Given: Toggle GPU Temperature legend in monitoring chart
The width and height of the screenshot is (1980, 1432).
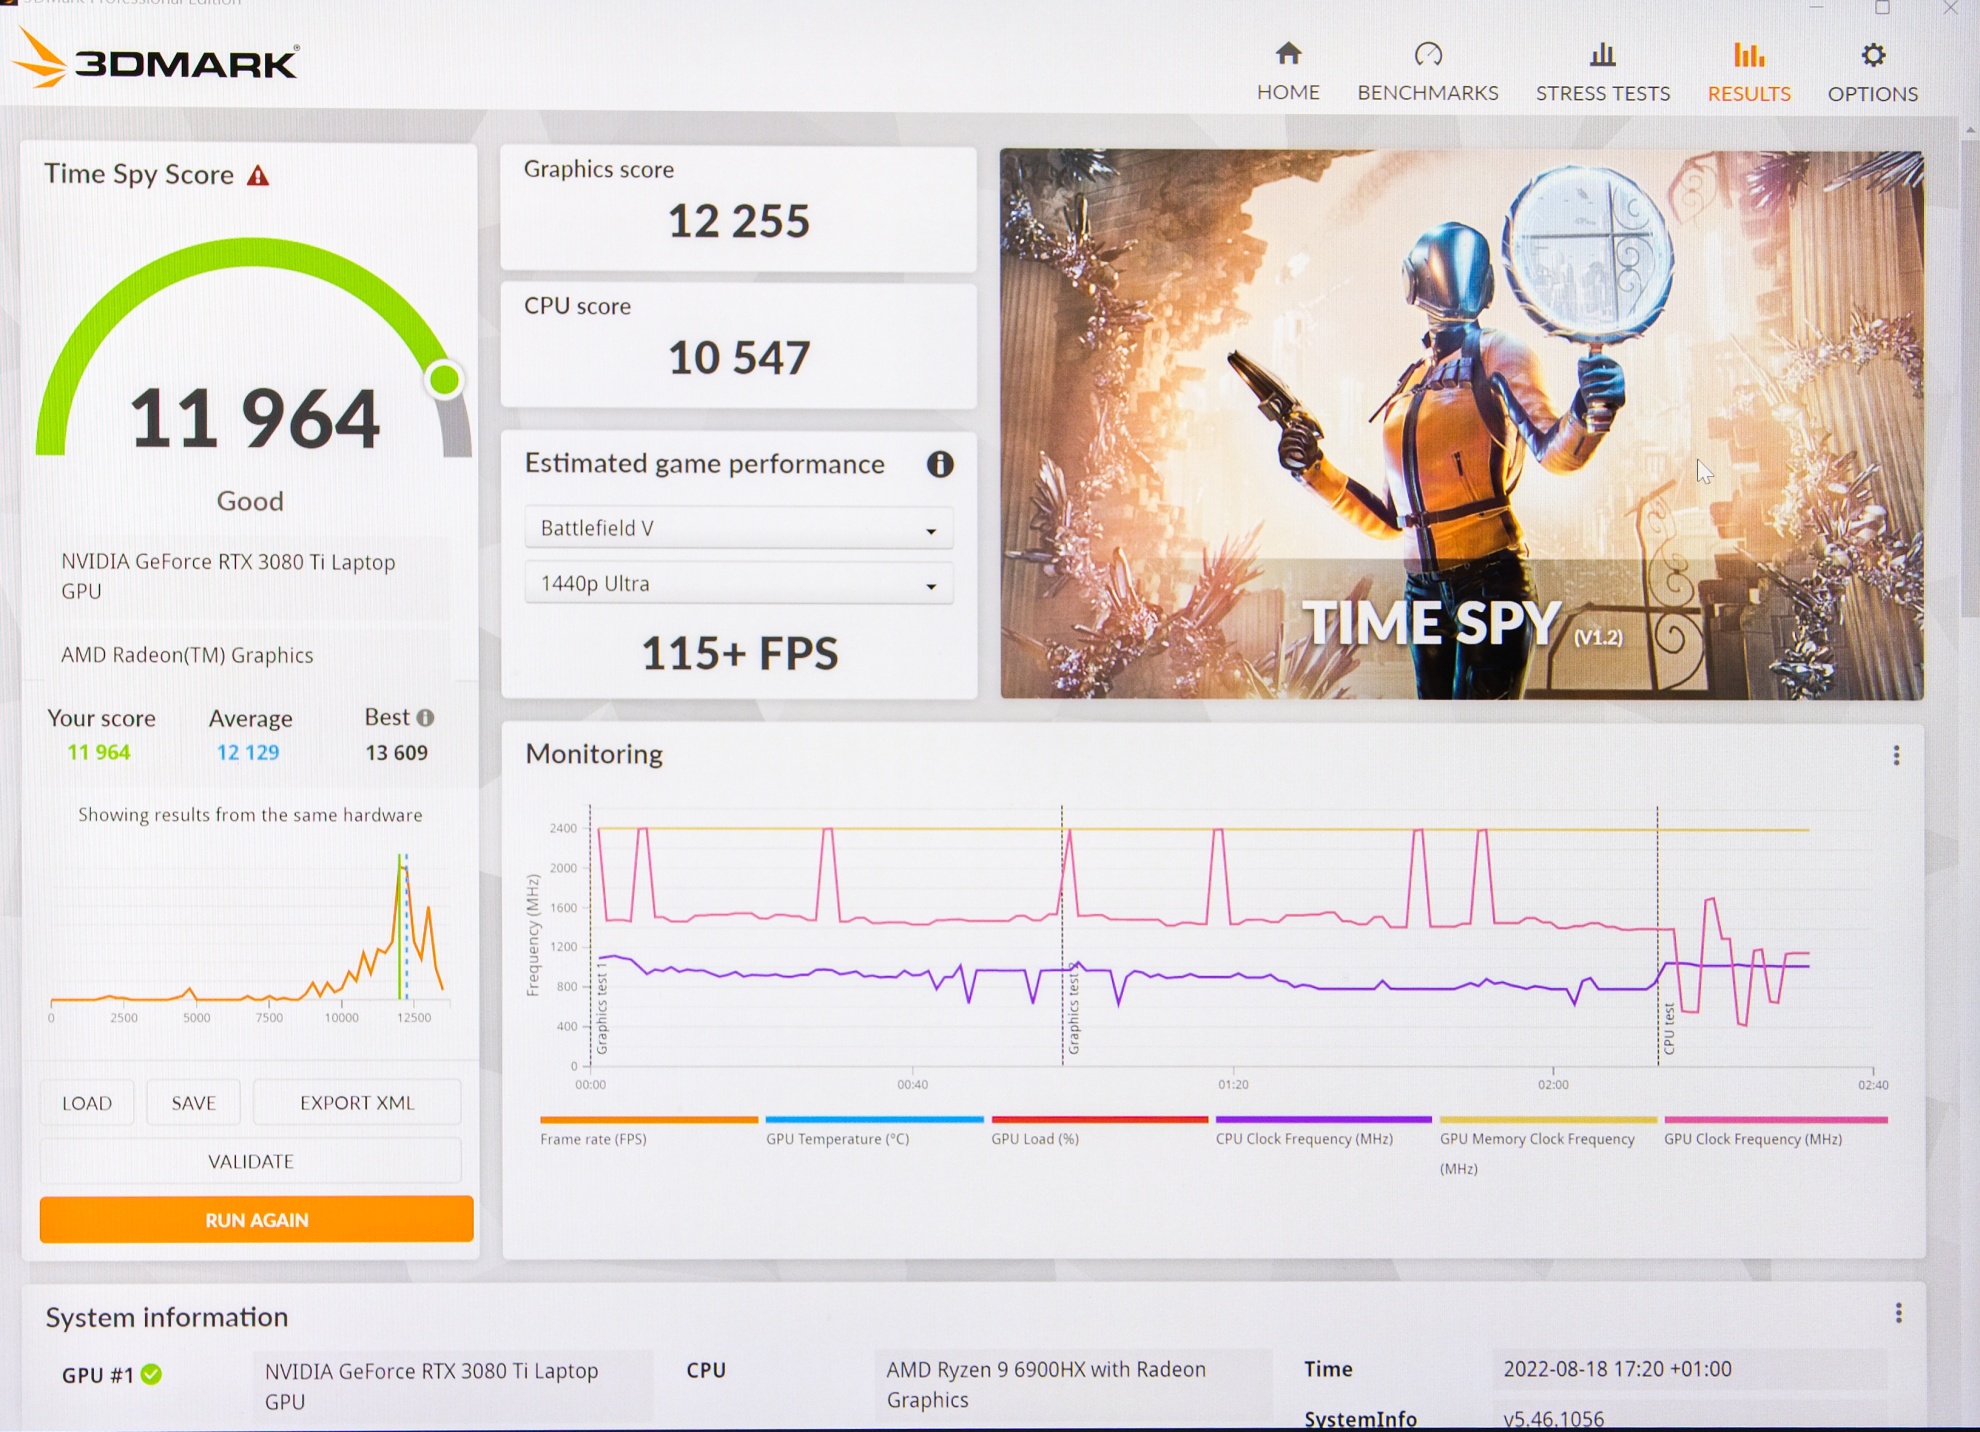Looking at the screenshot, I should 837,1139.
